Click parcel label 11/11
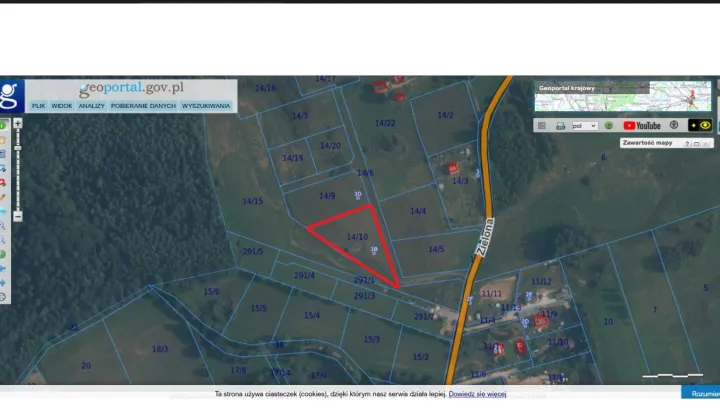 point(491,293)
